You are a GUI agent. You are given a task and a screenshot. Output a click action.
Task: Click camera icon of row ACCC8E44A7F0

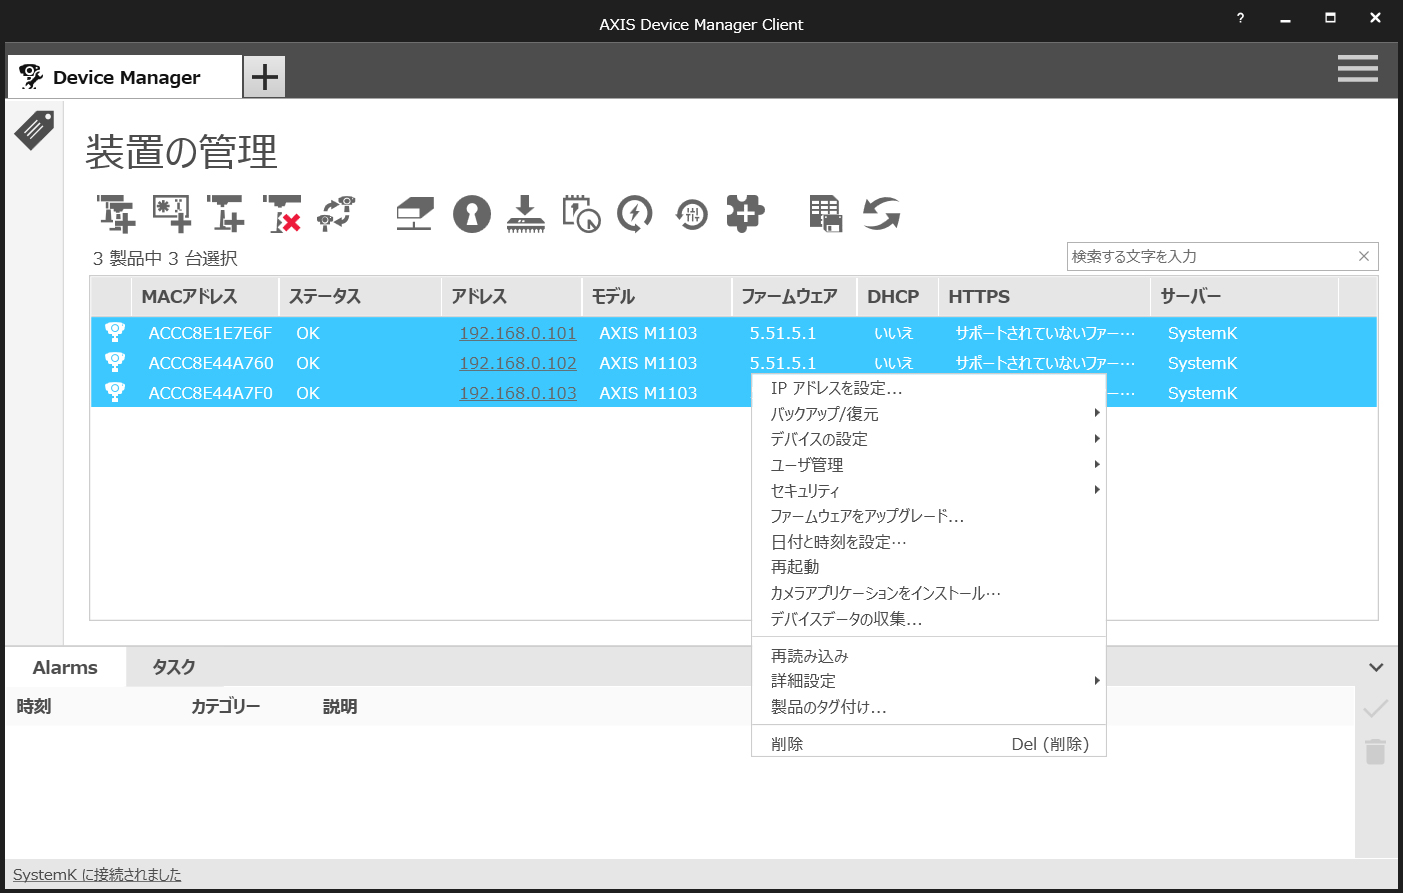point(115,393)
